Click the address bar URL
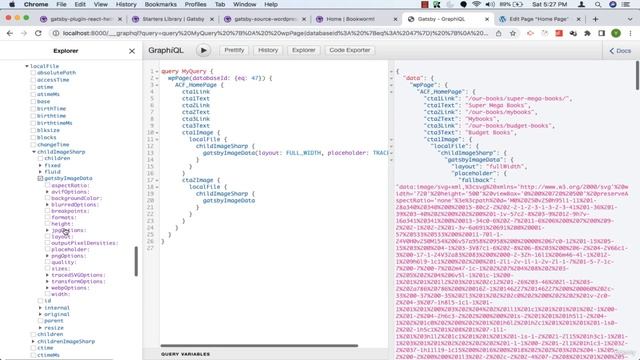 275,33
